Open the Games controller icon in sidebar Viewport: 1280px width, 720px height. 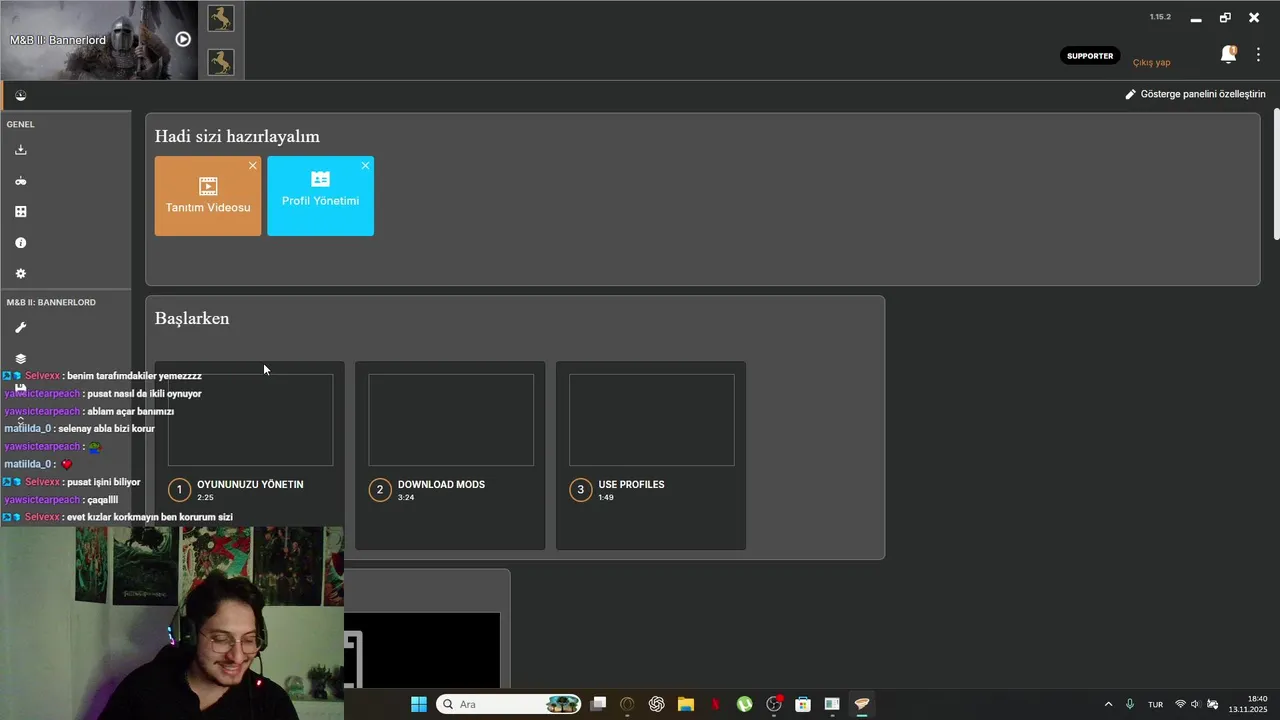point(20,181)
